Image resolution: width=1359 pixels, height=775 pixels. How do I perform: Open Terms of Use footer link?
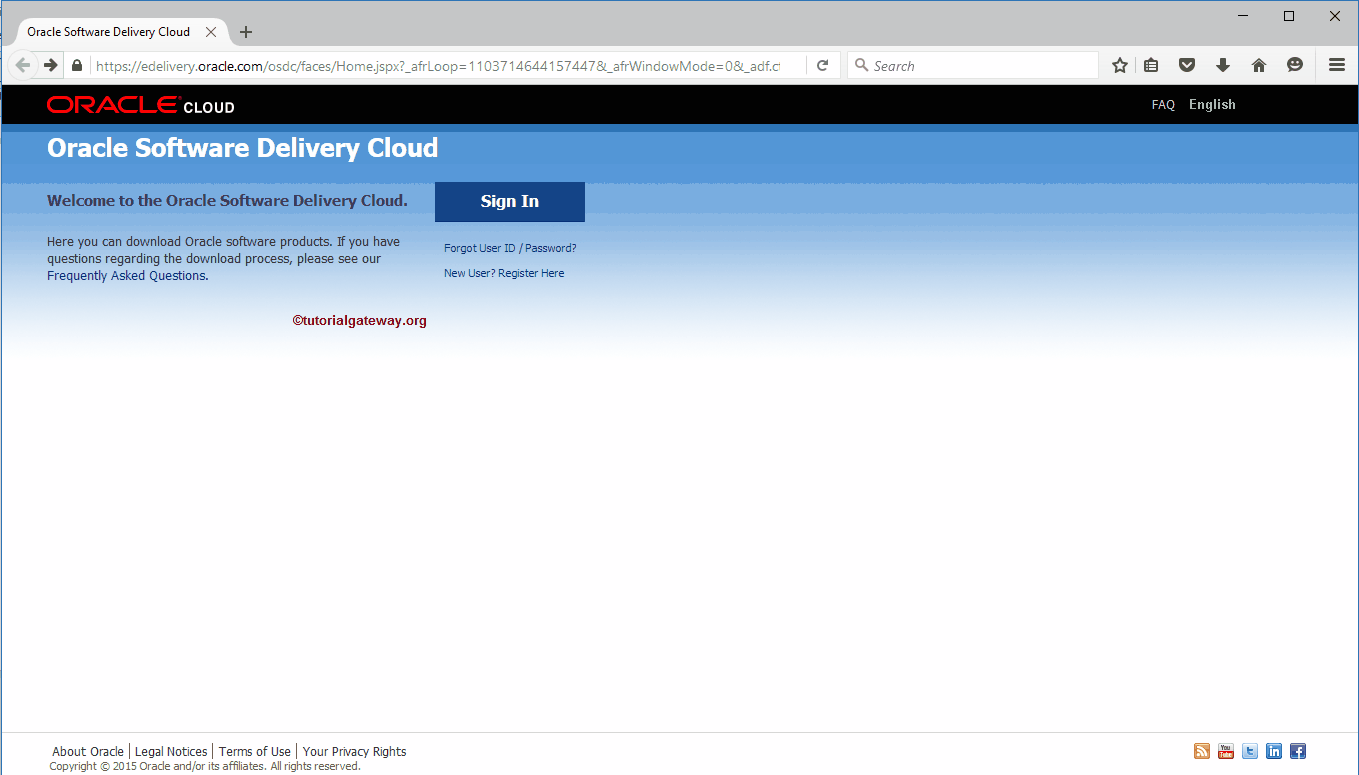click(x=255, y=752)
